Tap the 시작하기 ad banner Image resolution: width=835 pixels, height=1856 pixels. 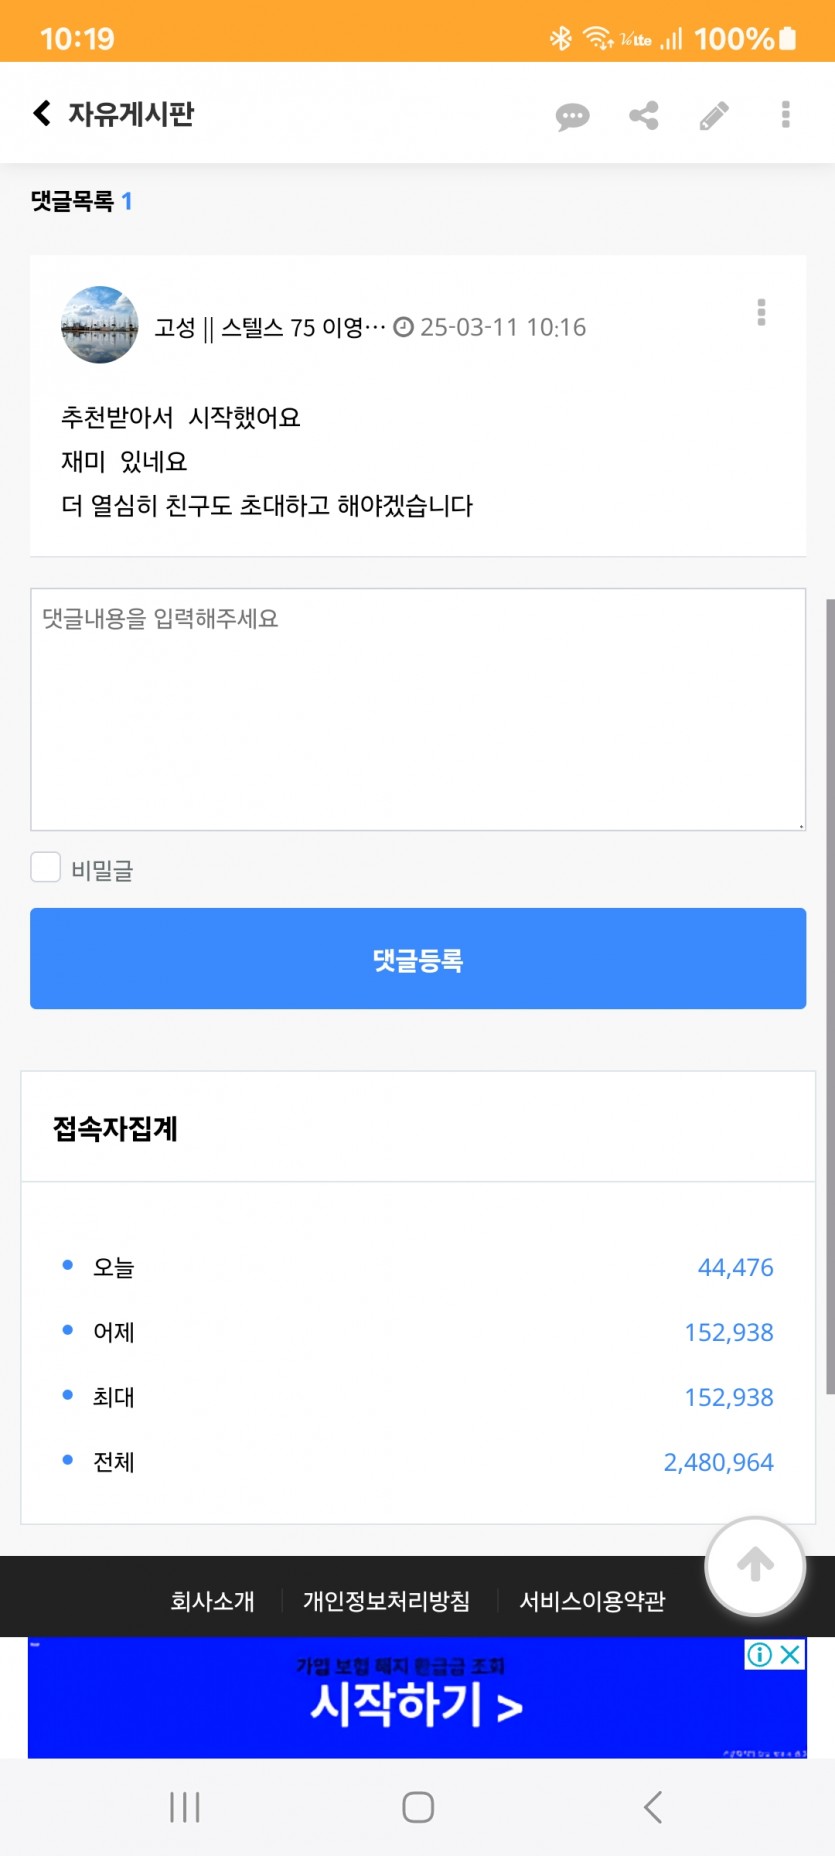pos(417,1697)
